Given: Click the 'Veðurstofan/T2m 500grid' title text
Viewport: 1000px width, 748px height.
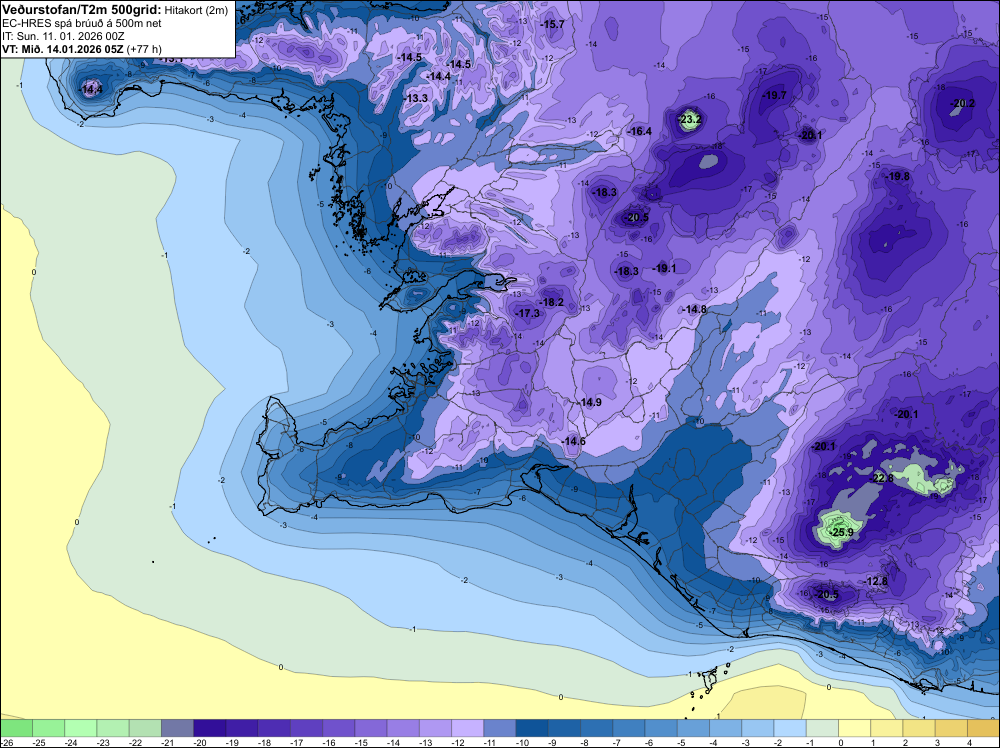Looking at the screenshot, I should [82, 10].
